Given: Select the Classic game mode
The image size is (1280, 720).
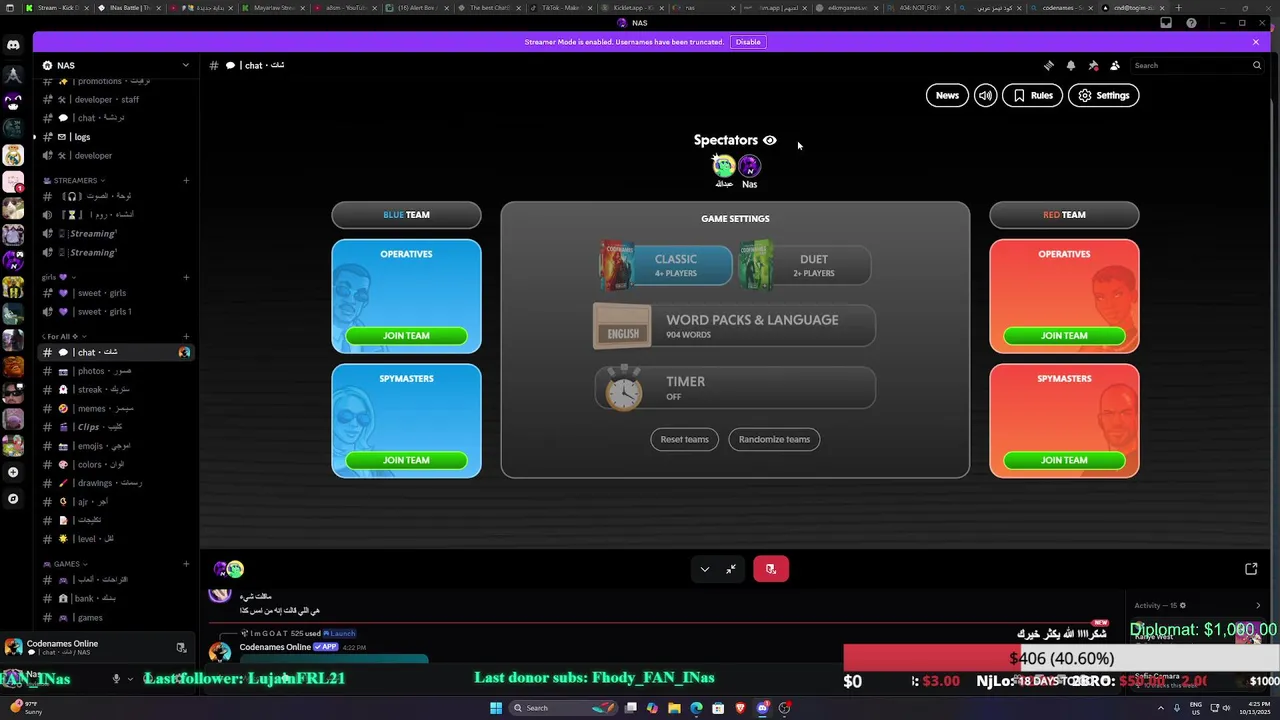Looking at the screenshot, I should click(666, 265).
